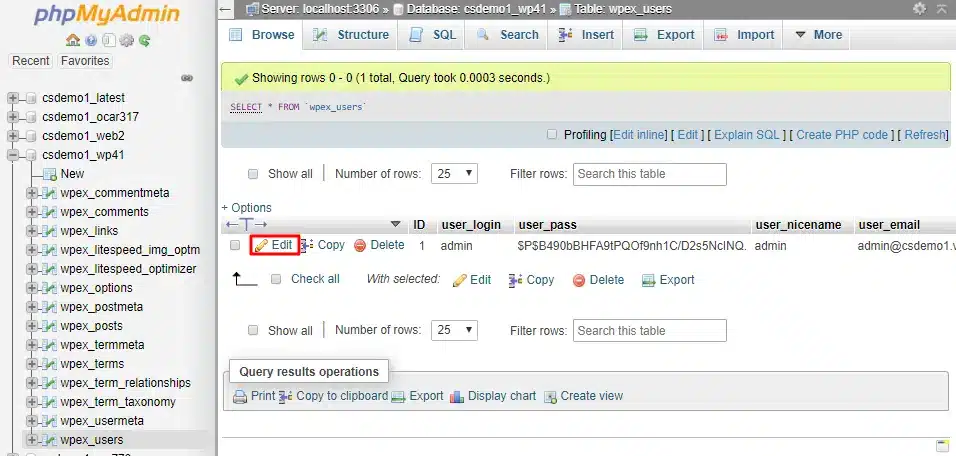This screenshot has height=456, width=956.
Task: Open the Search tab
Action: tap(508, 35)
